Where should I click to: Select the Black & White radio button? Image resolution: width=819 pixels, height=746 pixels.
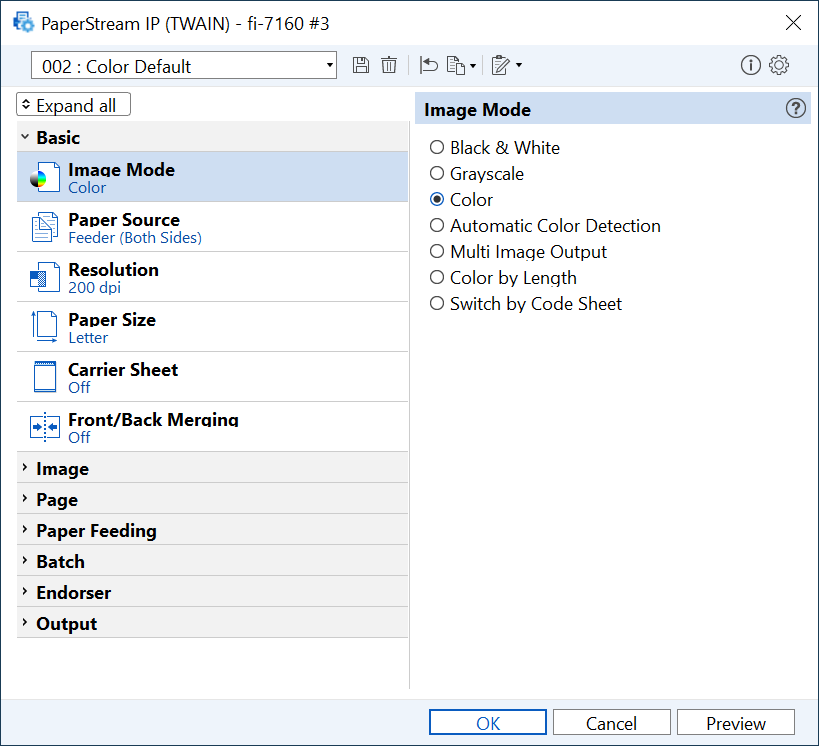(x=437, y=147)
